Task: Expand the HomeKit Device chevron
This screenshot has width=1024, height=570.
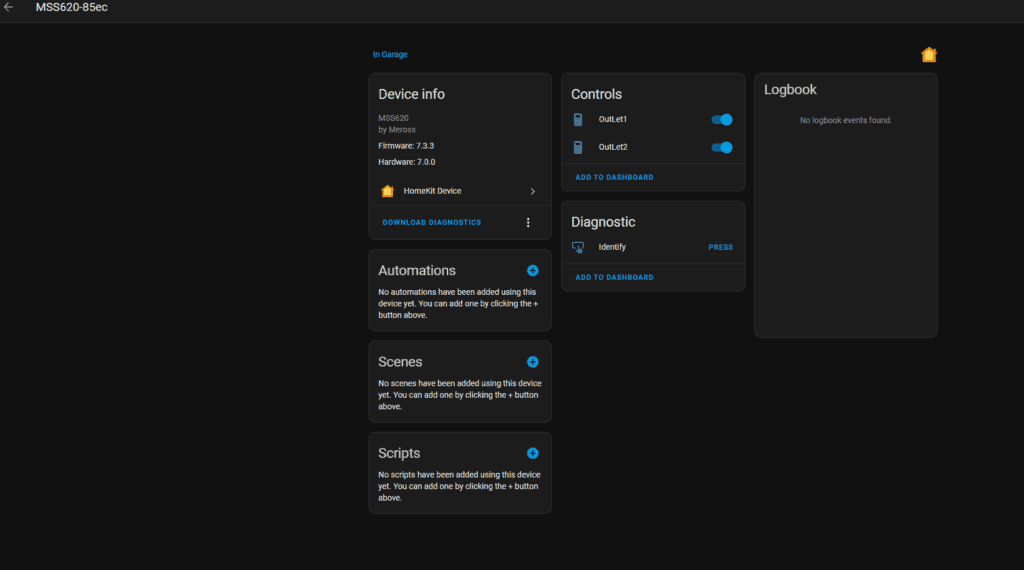Action: pos(532,191)
